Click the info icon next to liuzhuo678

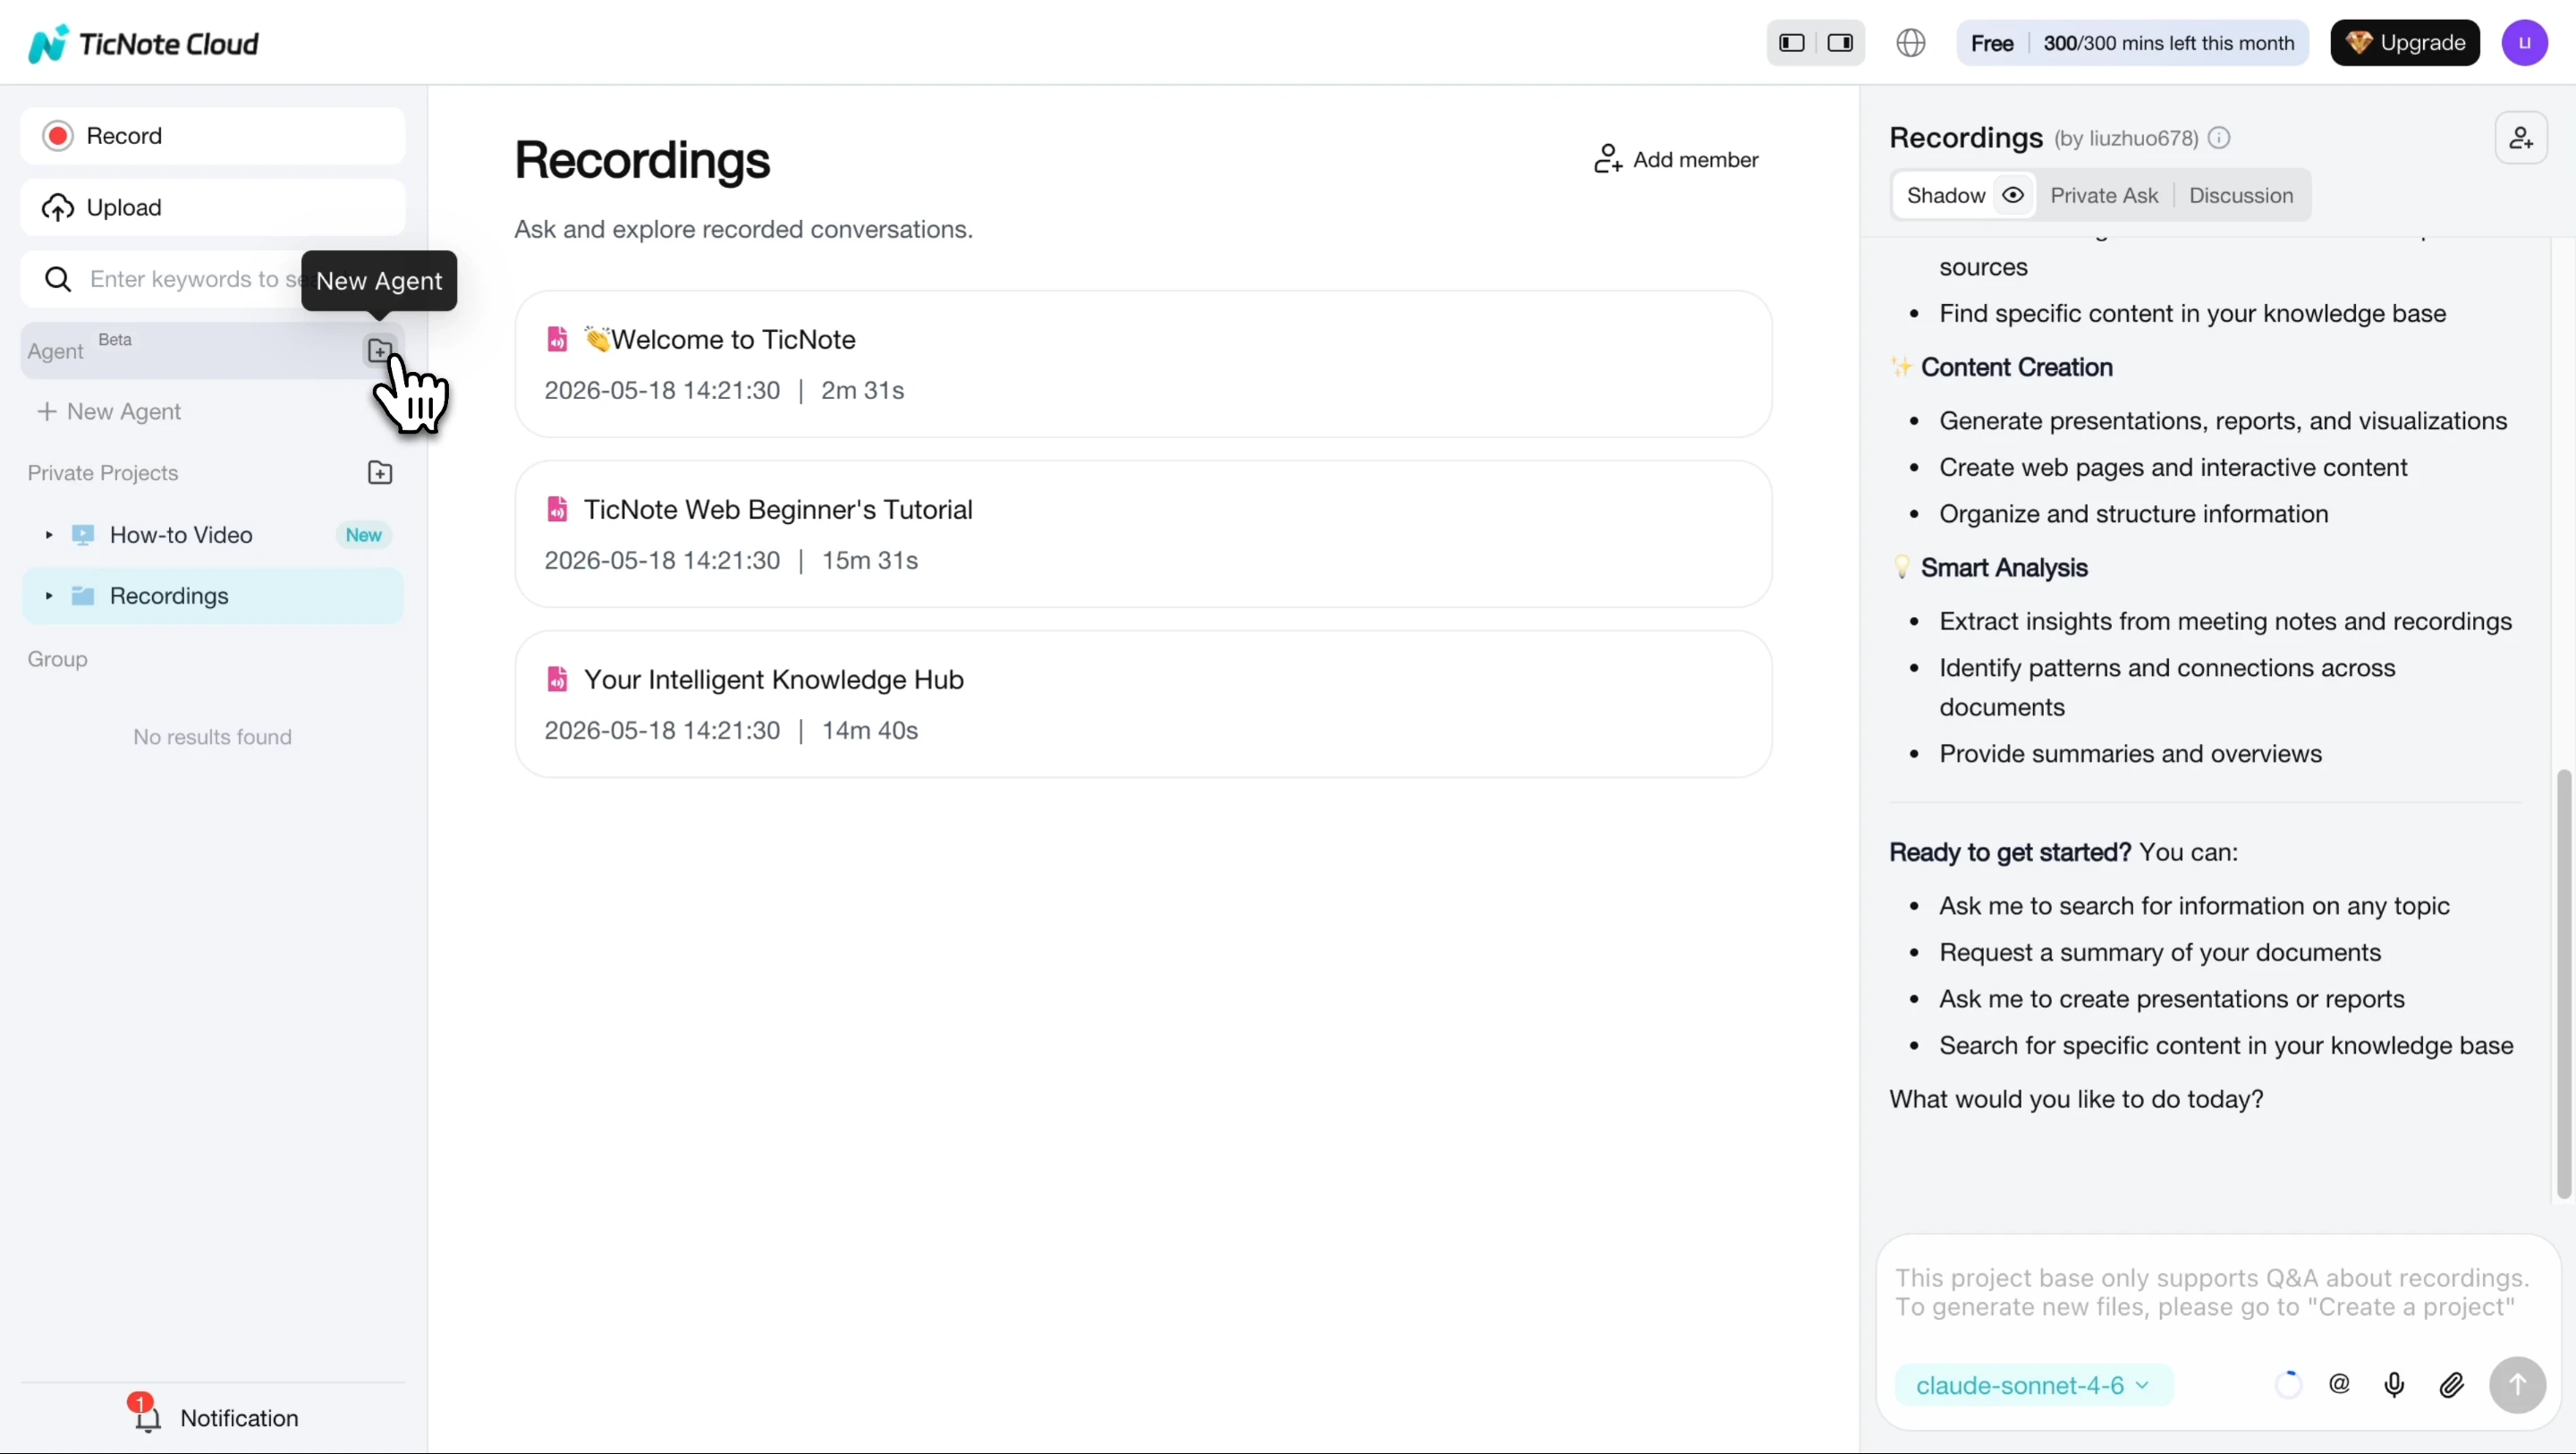pos(2219,138)
